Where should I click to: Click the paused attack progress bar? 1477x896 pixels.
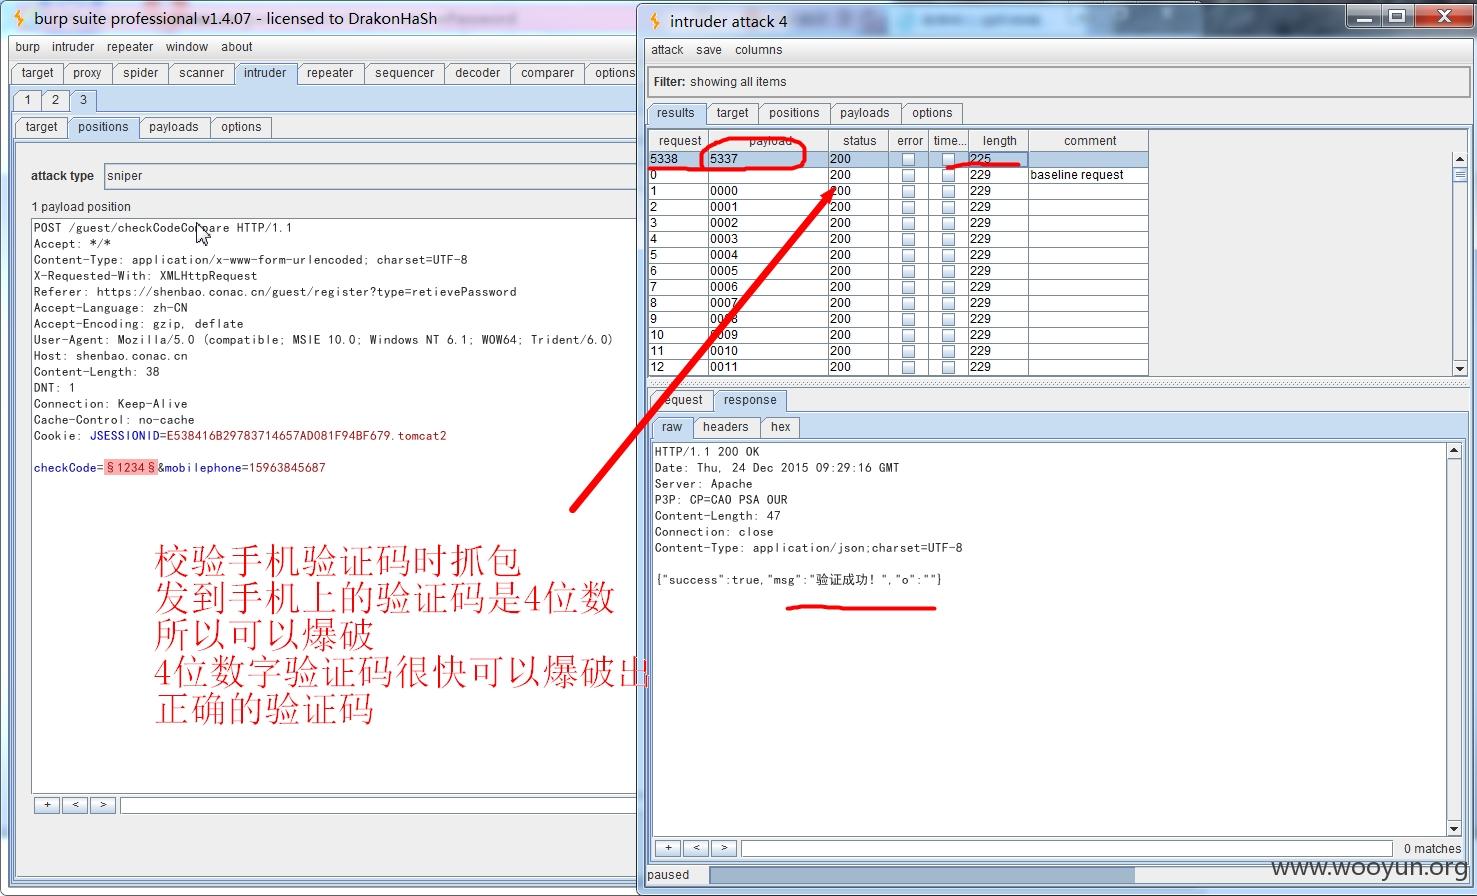[x=1087, y=875]
